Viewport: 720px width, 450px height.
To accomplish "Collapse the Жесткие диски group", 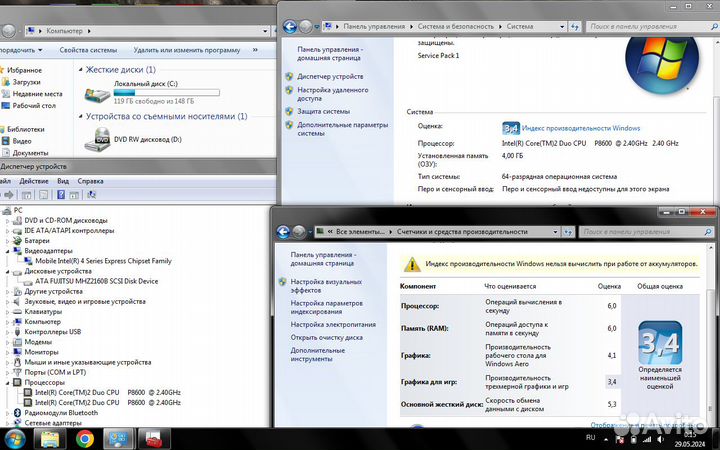I will 80,70.
